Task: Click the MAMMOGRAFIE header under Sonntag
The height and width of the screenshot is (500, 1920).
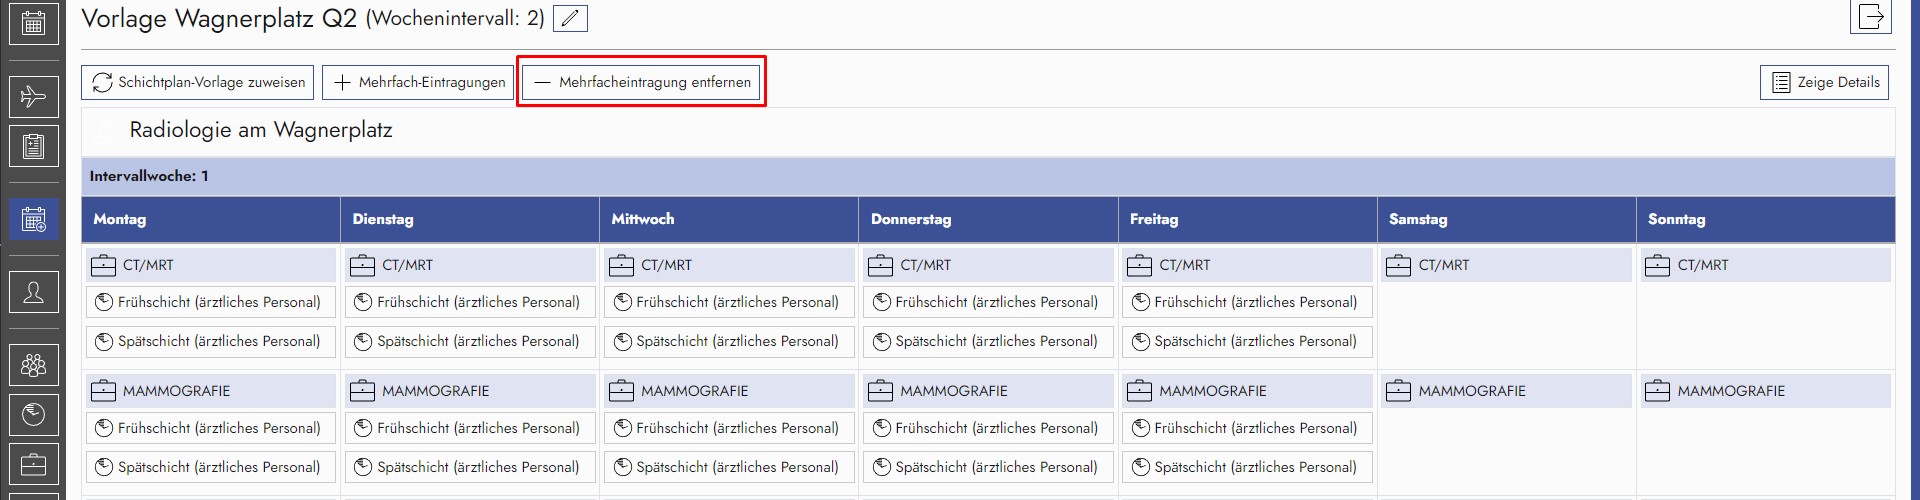Action: (x=1765, y=391)
